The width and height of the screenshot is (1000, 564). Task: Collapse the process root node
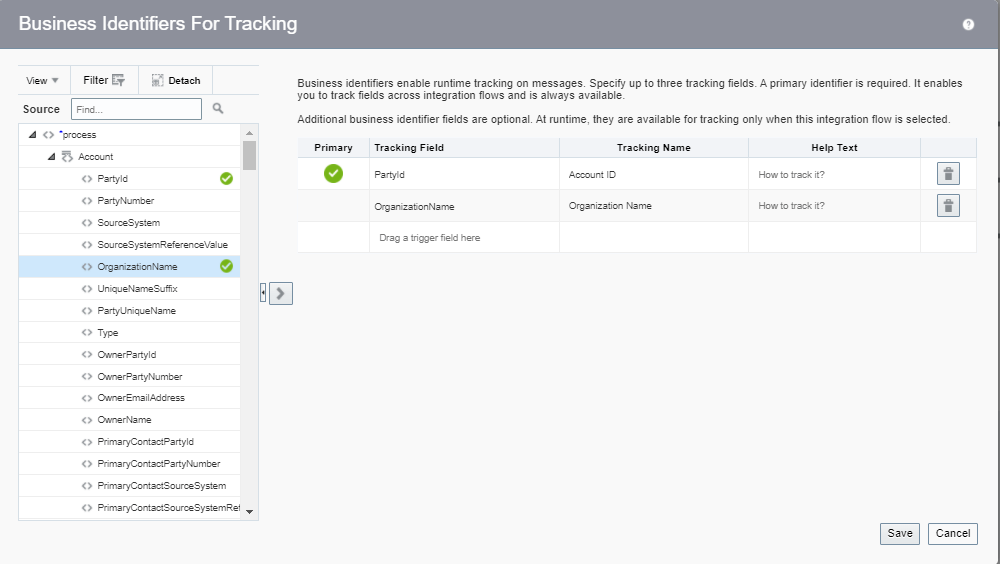[31, 135]
